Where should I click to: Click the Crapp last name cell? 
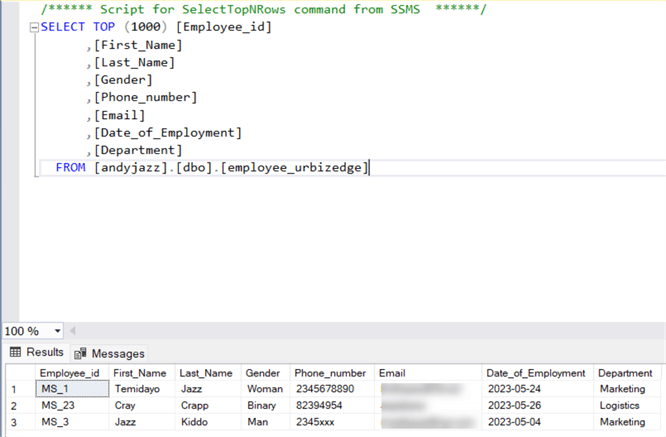pyautogui.click(x=208, y=406)
